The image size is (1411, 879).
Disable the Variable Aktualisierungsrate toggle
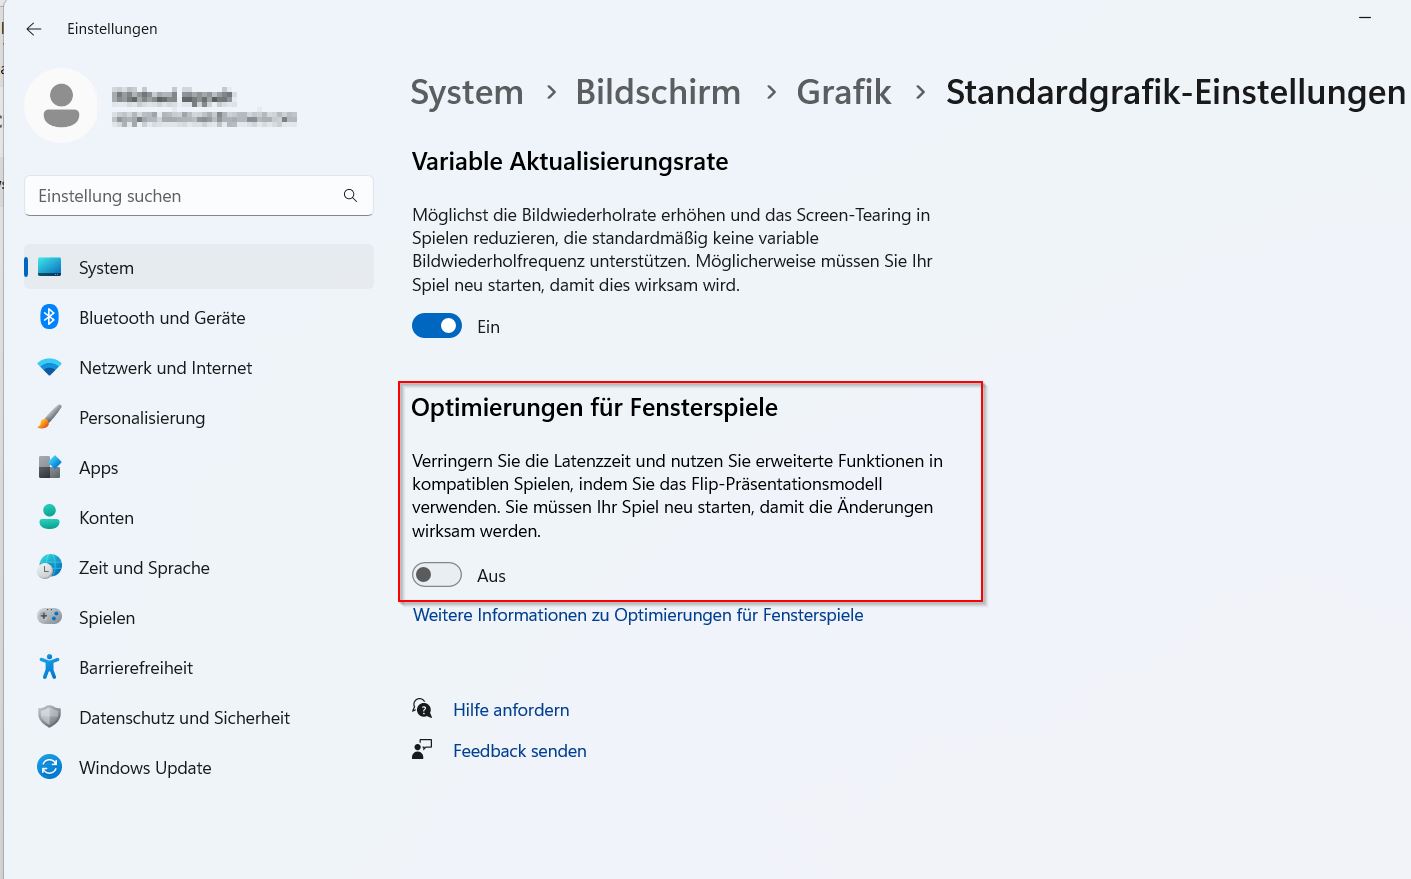click(x=437, y=327)
